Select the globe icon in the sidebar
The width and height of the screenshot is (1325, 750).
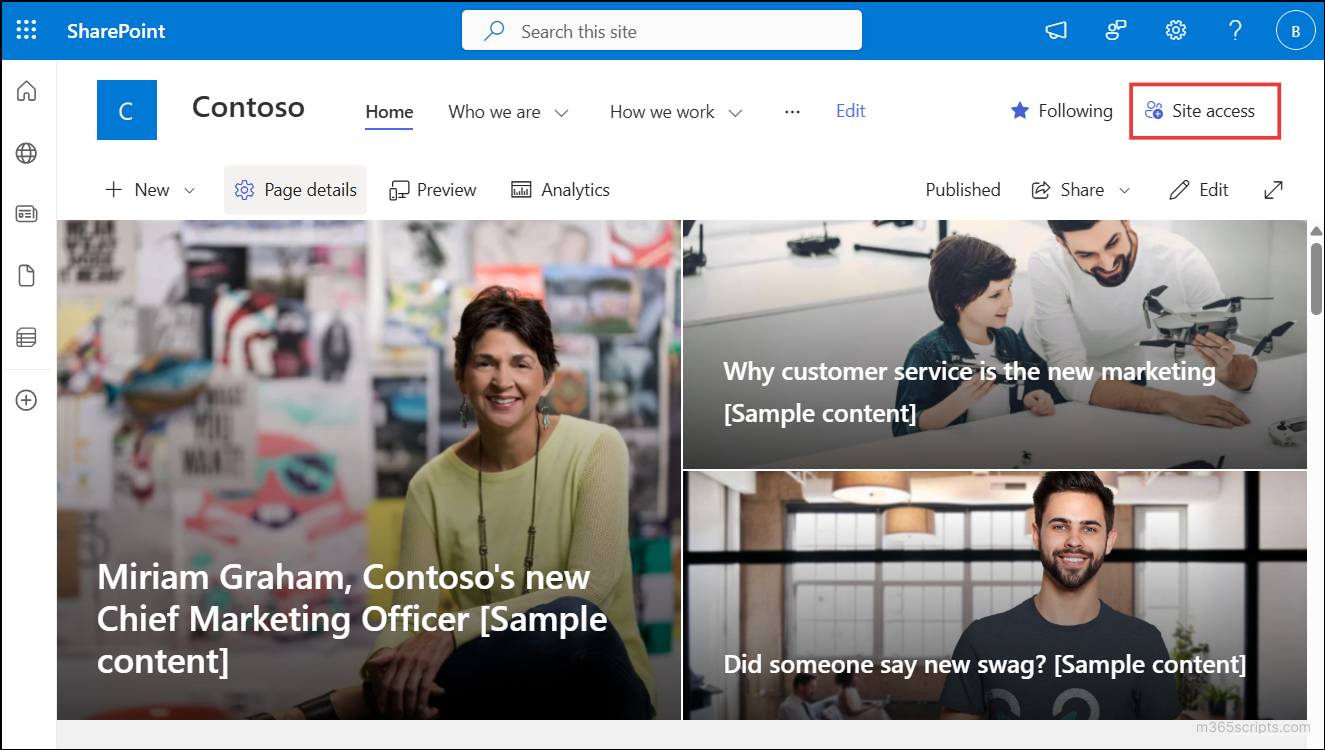pos(27,153)
